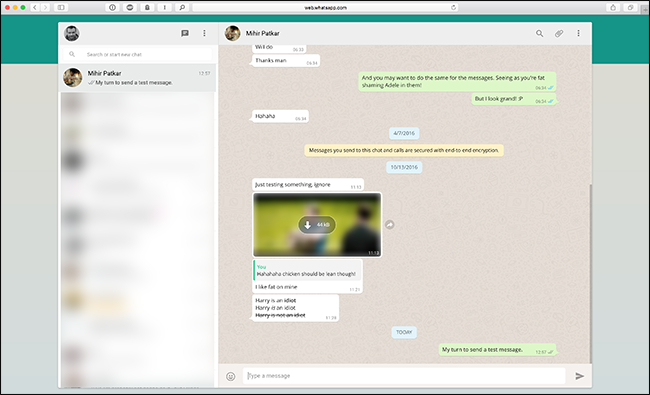Show all tabs in Safari
Image resolution: width=650 pixels, height=395 pixels.
pyautogui.click(x=631, y=7)
